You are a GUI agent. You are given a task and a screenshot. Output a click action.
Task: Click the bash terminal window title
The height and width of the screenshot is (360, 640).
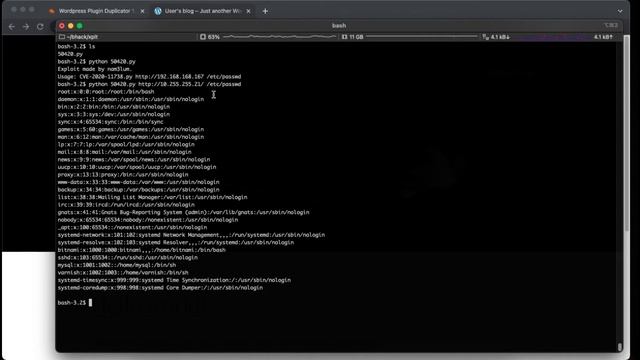[x=339, y=26]
